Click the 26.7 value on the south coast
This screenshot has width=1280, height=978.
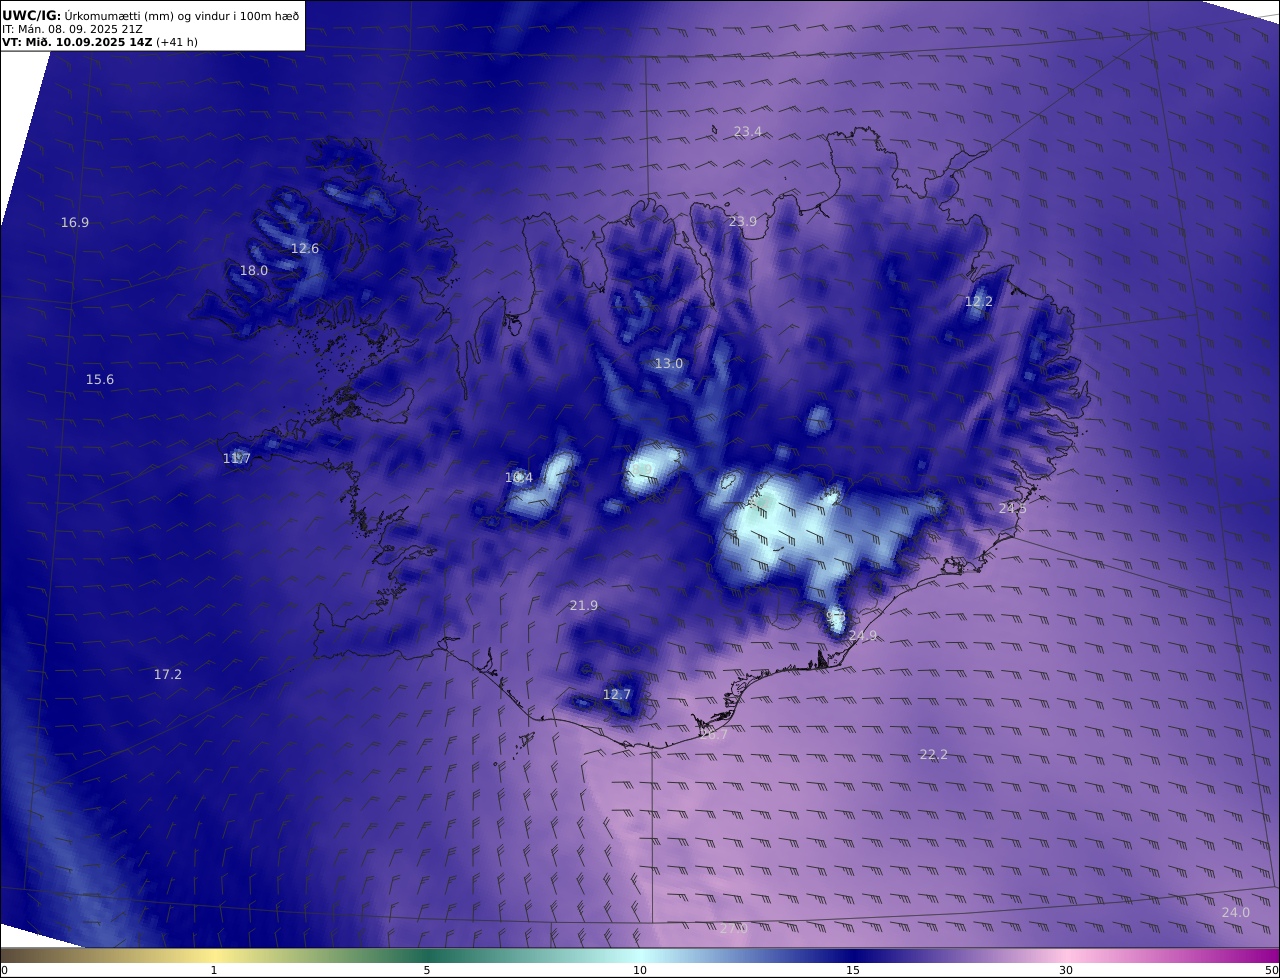715,733
